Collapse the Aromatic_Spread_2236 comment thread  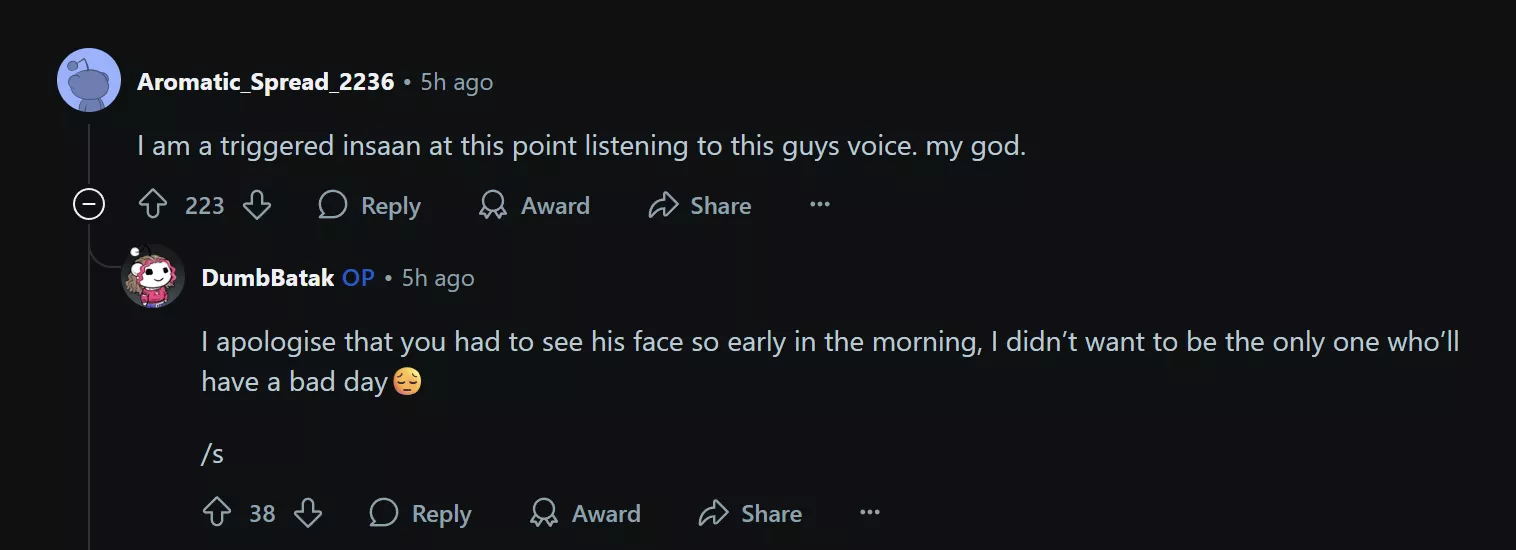[89, 206]
